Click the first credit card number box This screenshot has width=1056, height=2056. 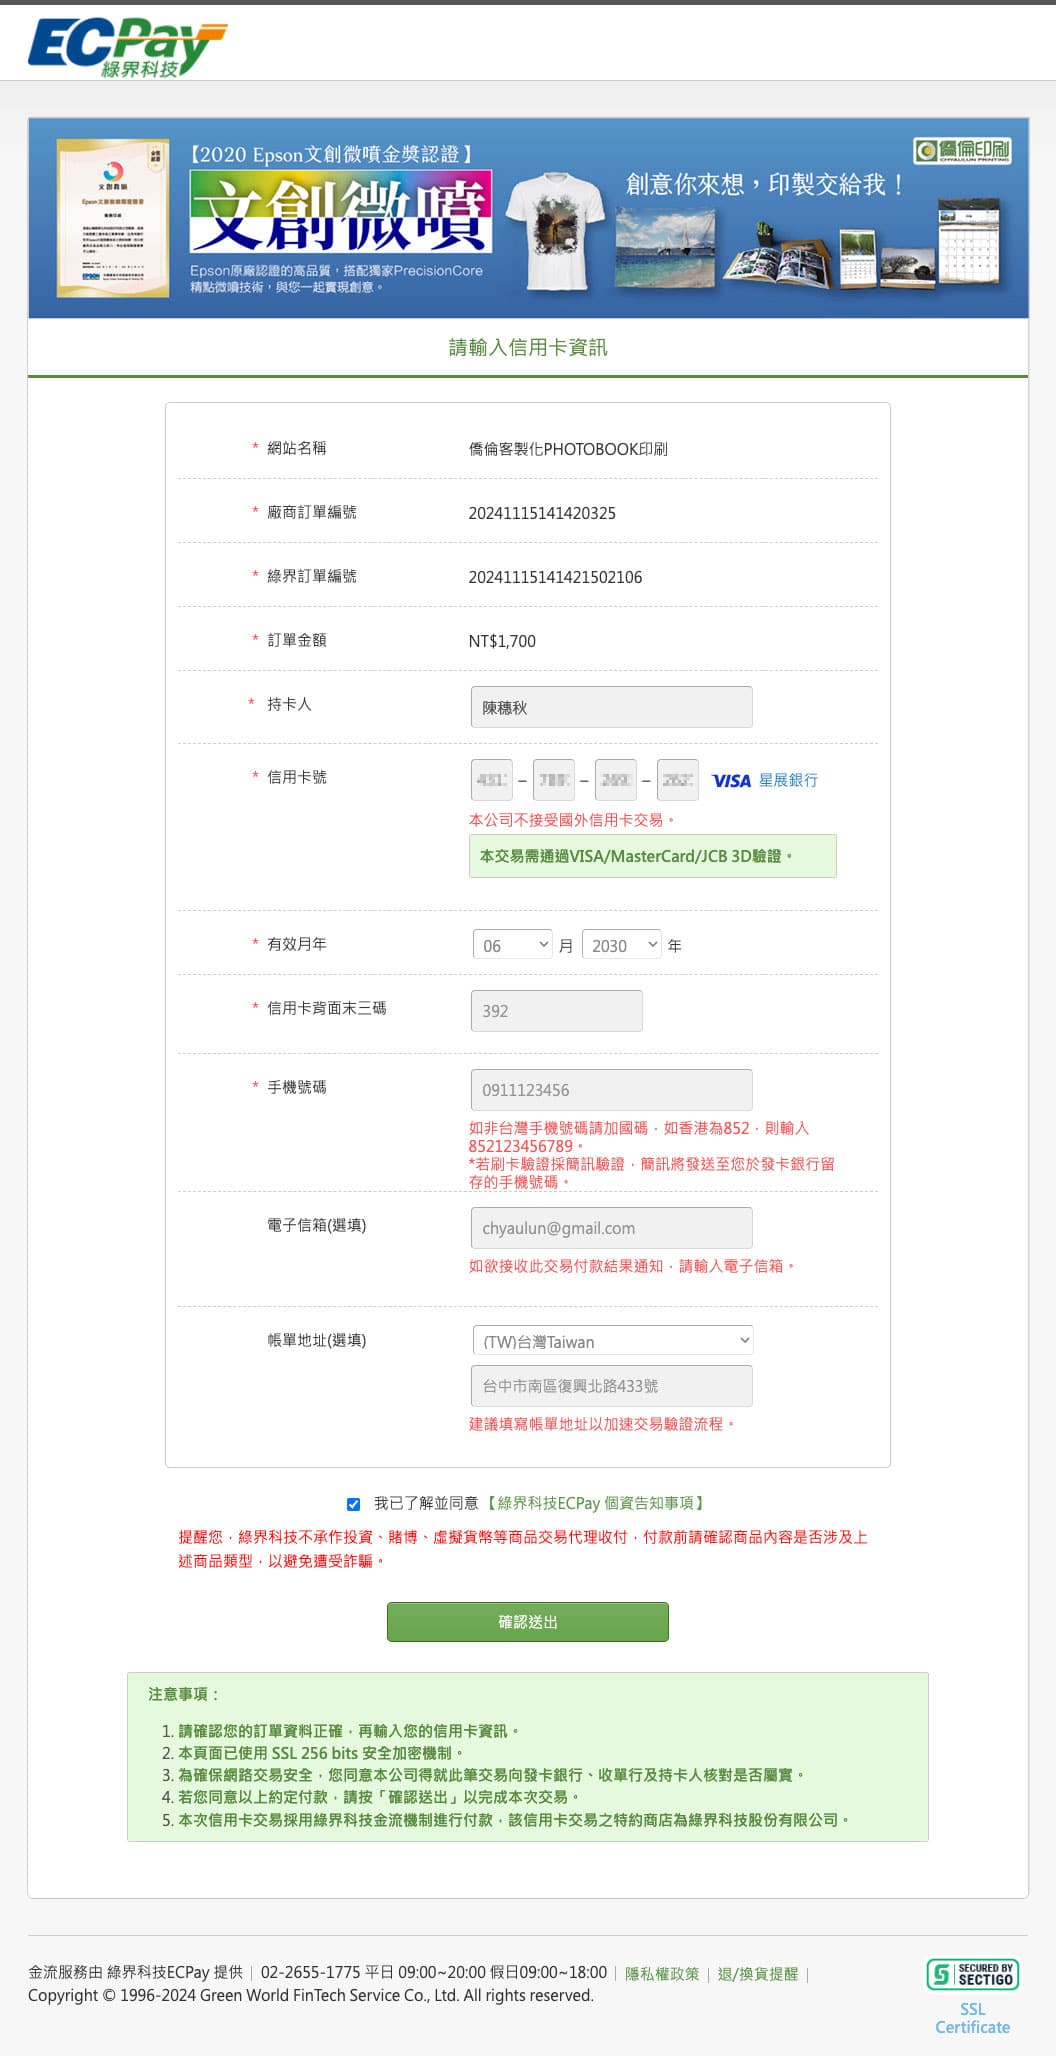tap(491, 780)
